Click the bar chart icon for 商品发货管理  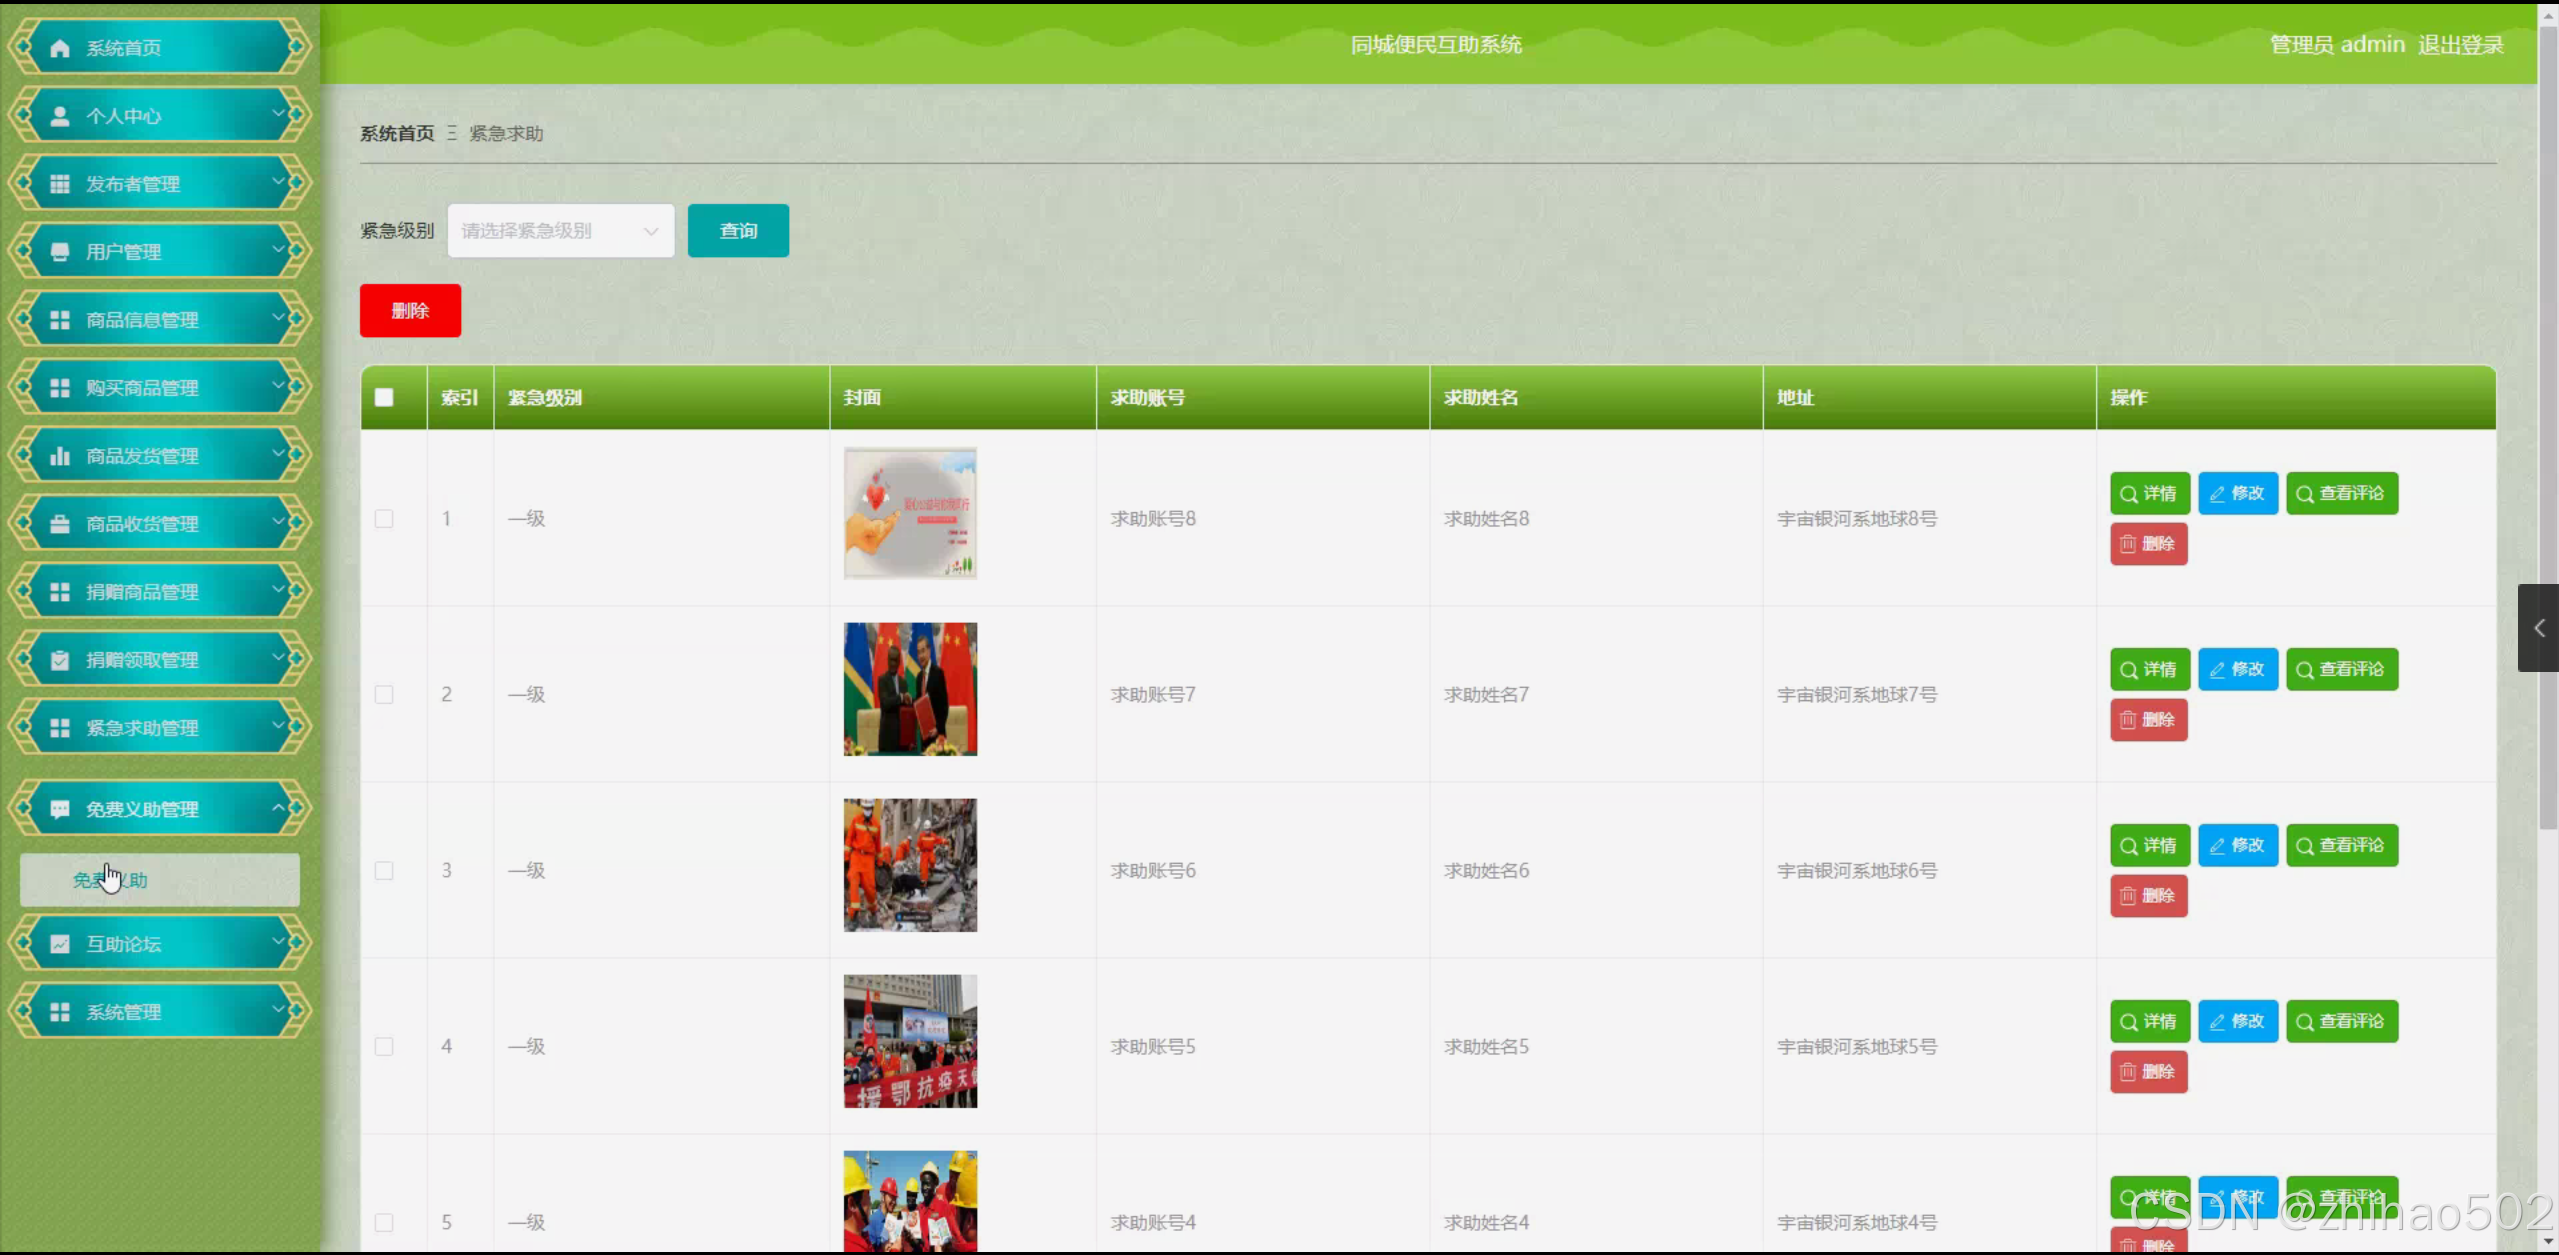tap(60, 456)
